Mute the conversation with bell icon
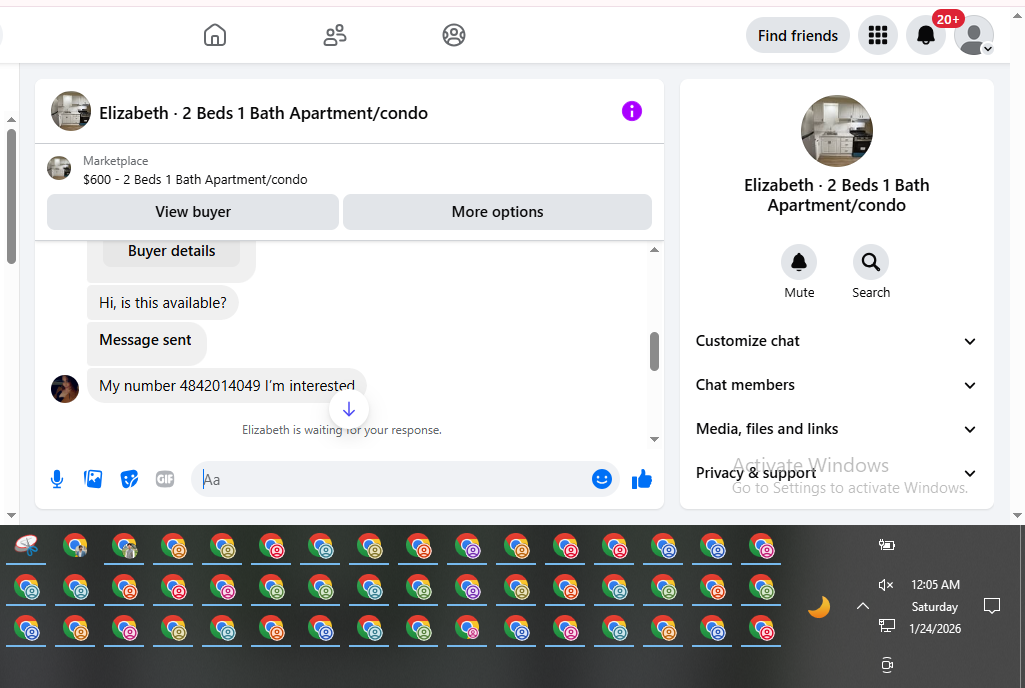1025x688 pixels. [x=799, y=262]
